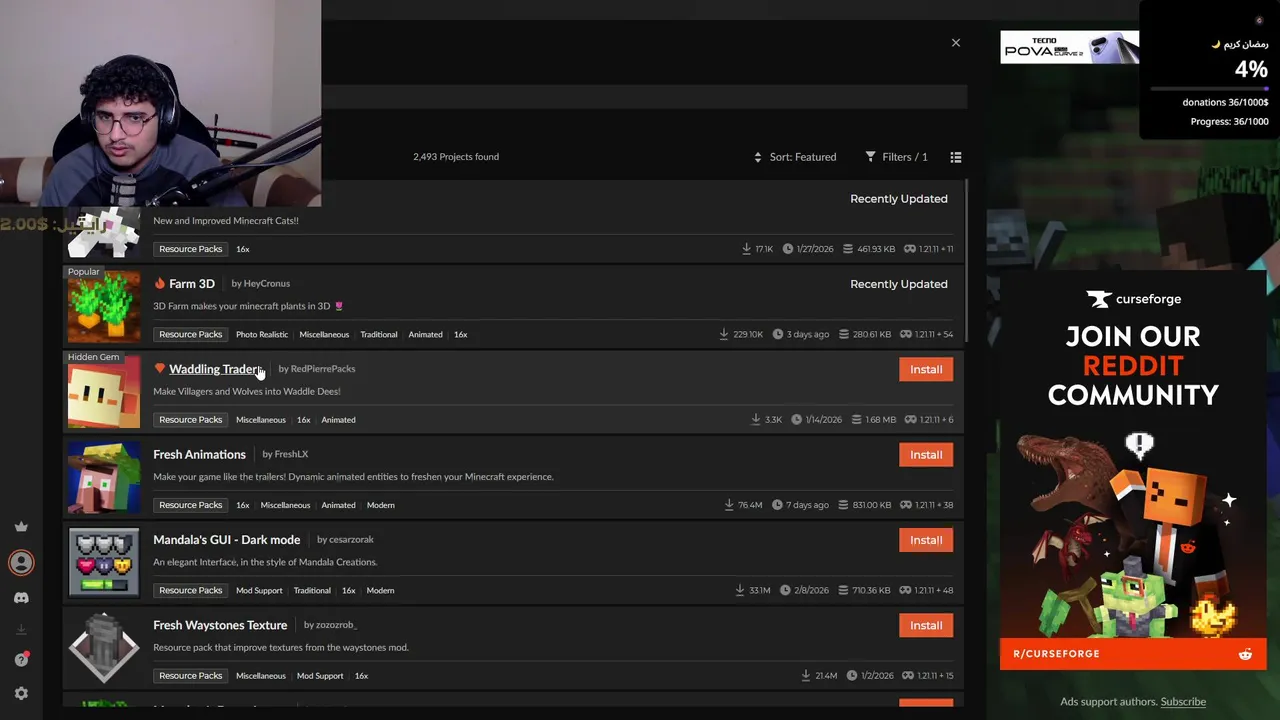The height and width of the screenshot is (720, 1280).
Task: Click the funnel Filters icon
Action: tap(870, 157)
